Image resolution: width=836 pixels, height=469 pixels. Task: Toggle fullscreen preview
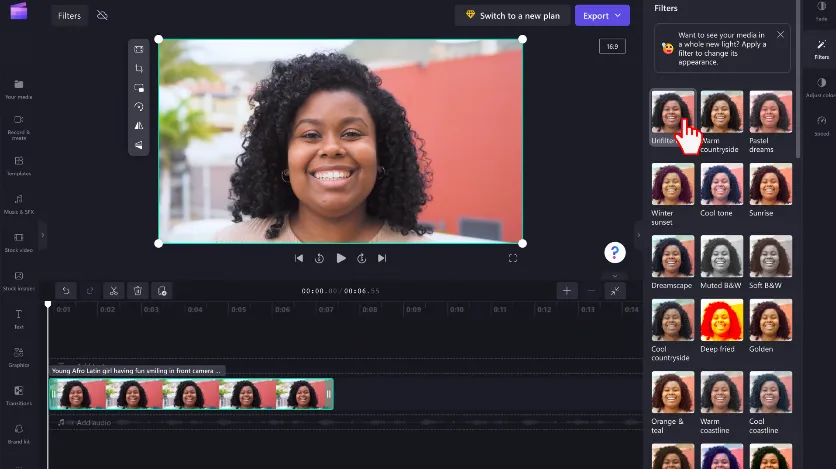[513, 258]
